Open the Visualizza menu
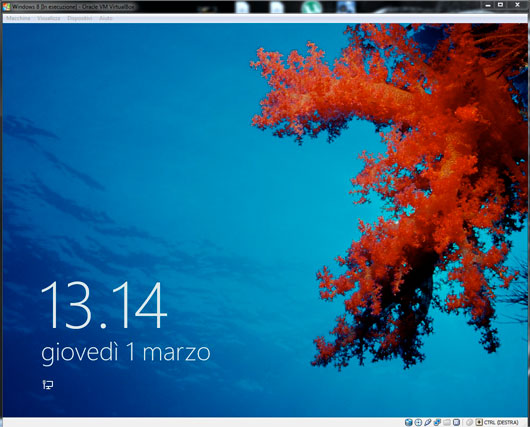Viewport: 530px width, 427px height. click(x=49, y=18)
